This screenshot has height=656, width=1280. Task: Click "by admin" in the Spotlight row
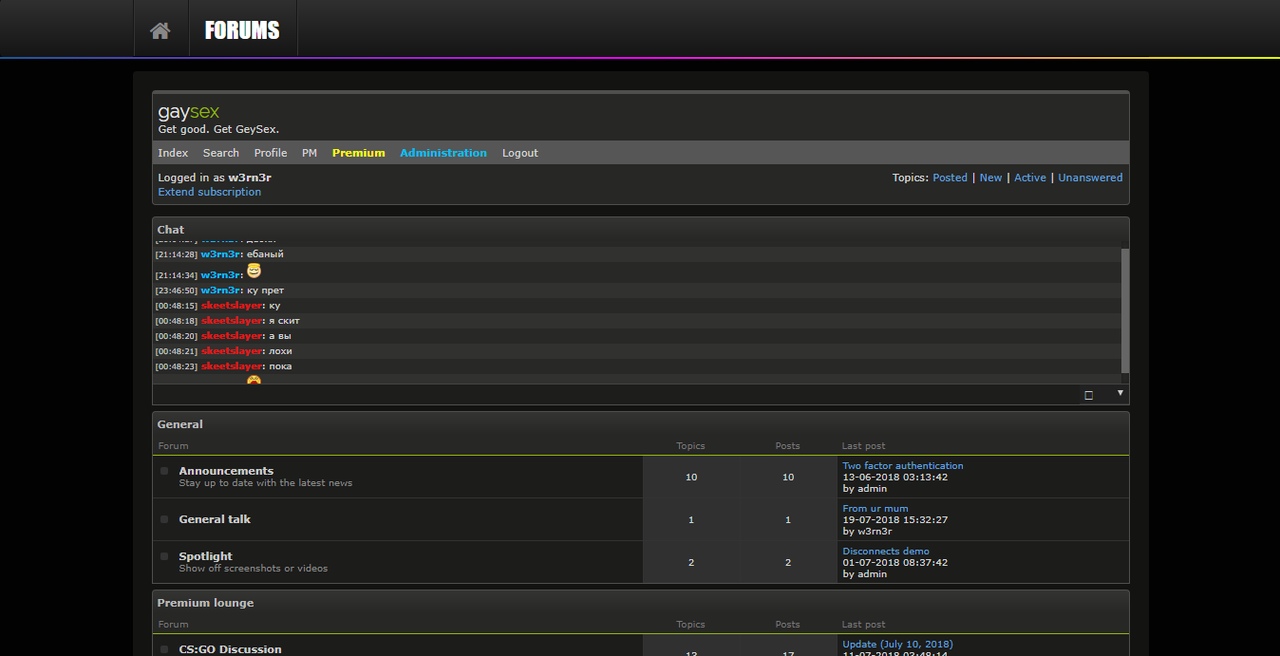click(865, 574)
